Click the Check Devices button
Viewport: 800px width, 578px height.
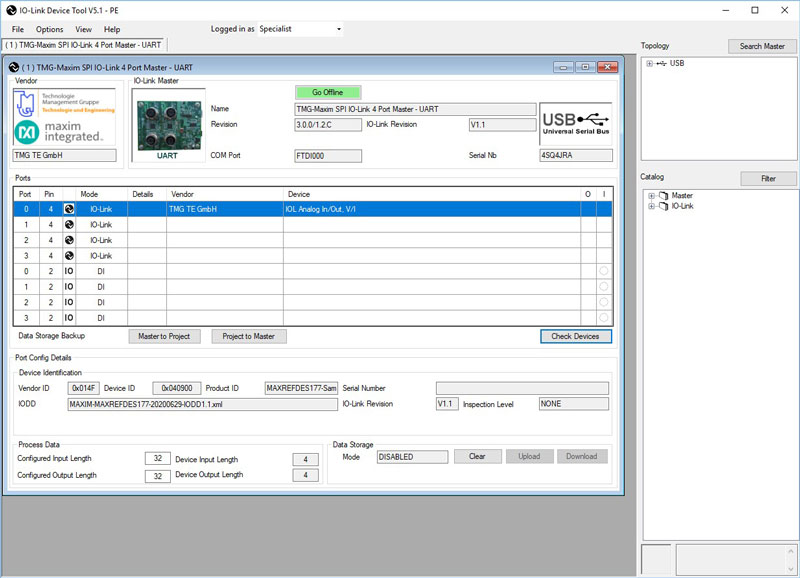click(x=576, y=336)
